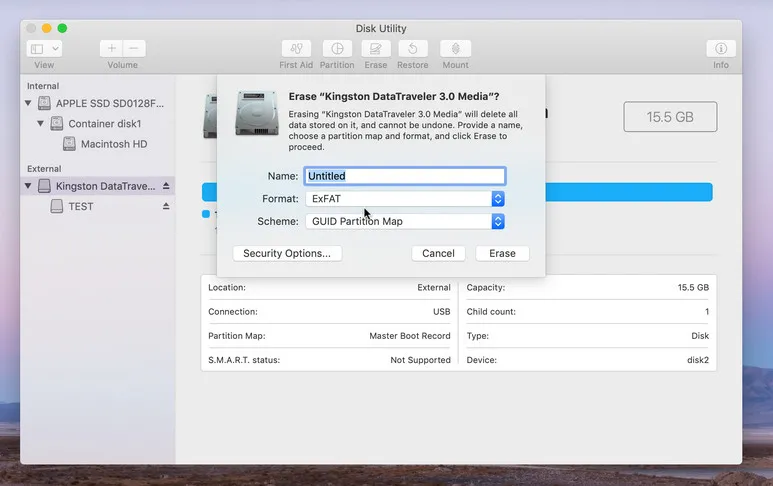Click the Master Boot Record value
Viewport: 773px width, 486px height.
410,336
